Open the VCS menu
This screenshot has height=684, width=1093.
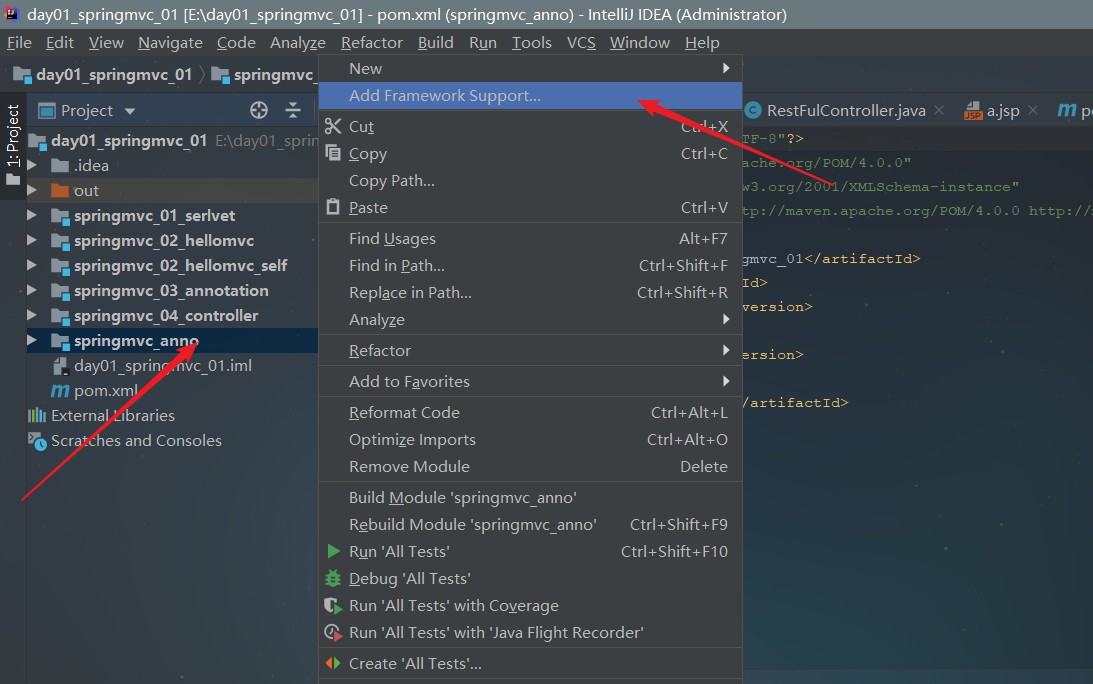pos(581,43)
